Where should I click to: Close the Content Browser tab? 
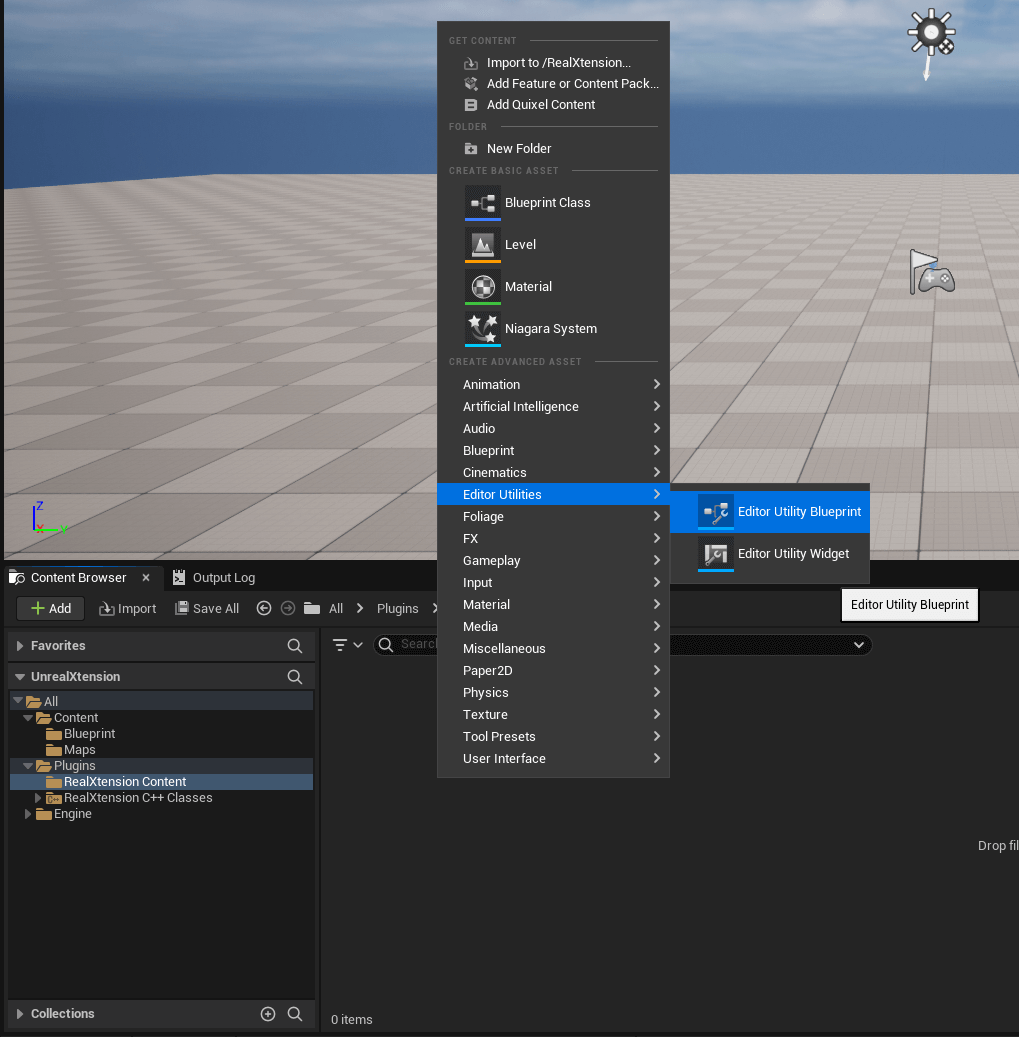pyautogui.click(x=146, y=578)
